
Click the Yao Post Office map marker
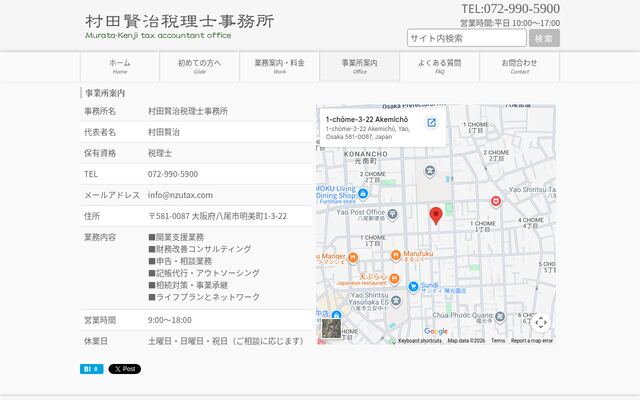click(x=392, y=214)
